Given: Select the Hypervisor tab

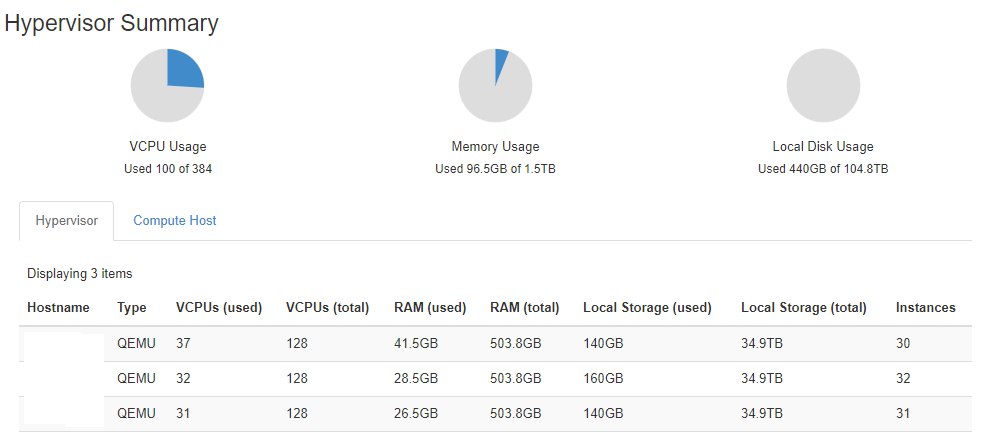Looking at the screenshot, I should (67, 220).
